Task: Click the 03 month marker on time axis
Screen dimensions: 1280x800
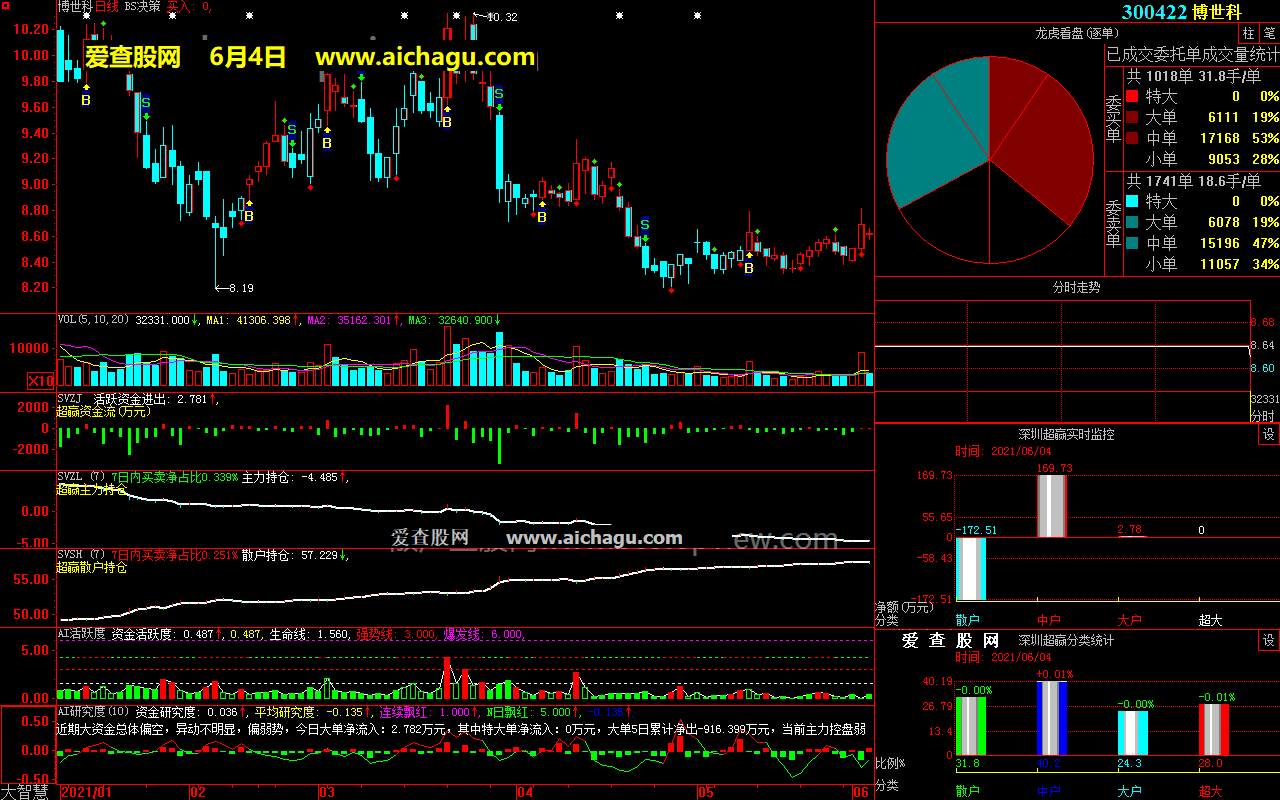Action: point(327,792)
